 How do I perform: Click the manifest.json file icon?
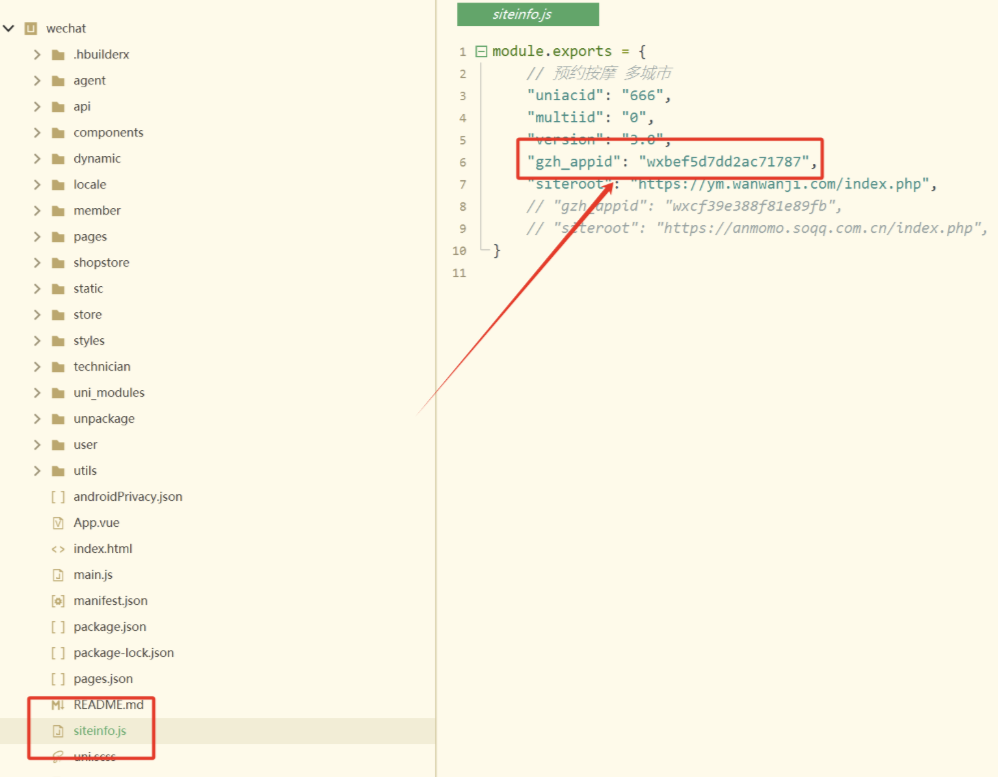(x=57, y=601)
